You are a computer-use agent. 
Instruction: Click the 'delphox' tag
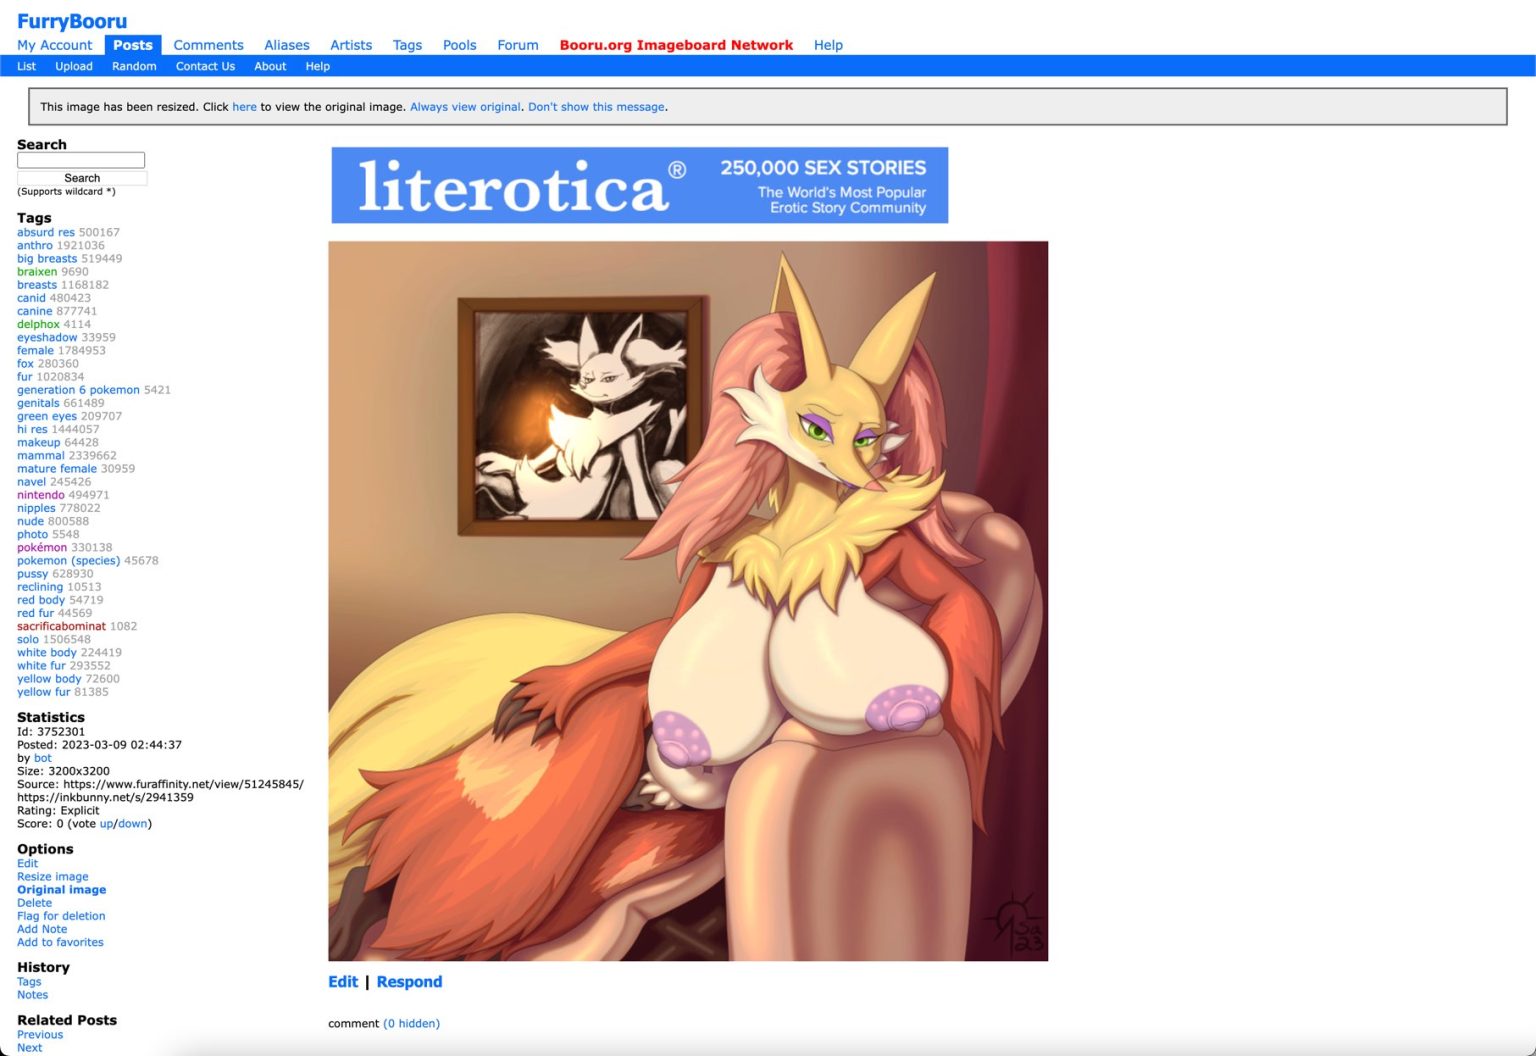(x=38, y=324)
